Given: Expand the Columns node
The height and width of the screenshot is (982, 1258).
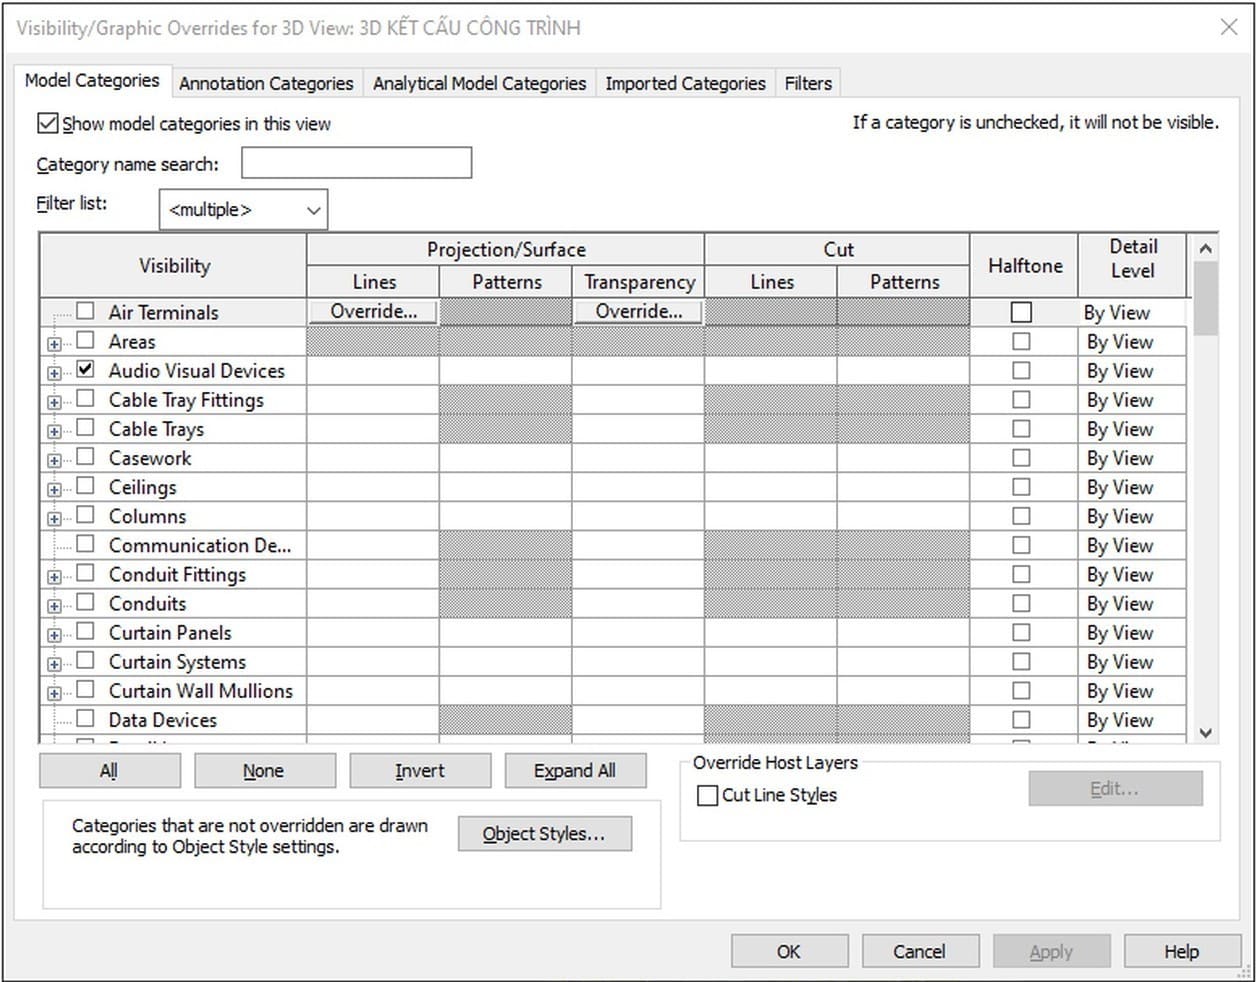Looking at the screenshot, I should coord(54,518).
